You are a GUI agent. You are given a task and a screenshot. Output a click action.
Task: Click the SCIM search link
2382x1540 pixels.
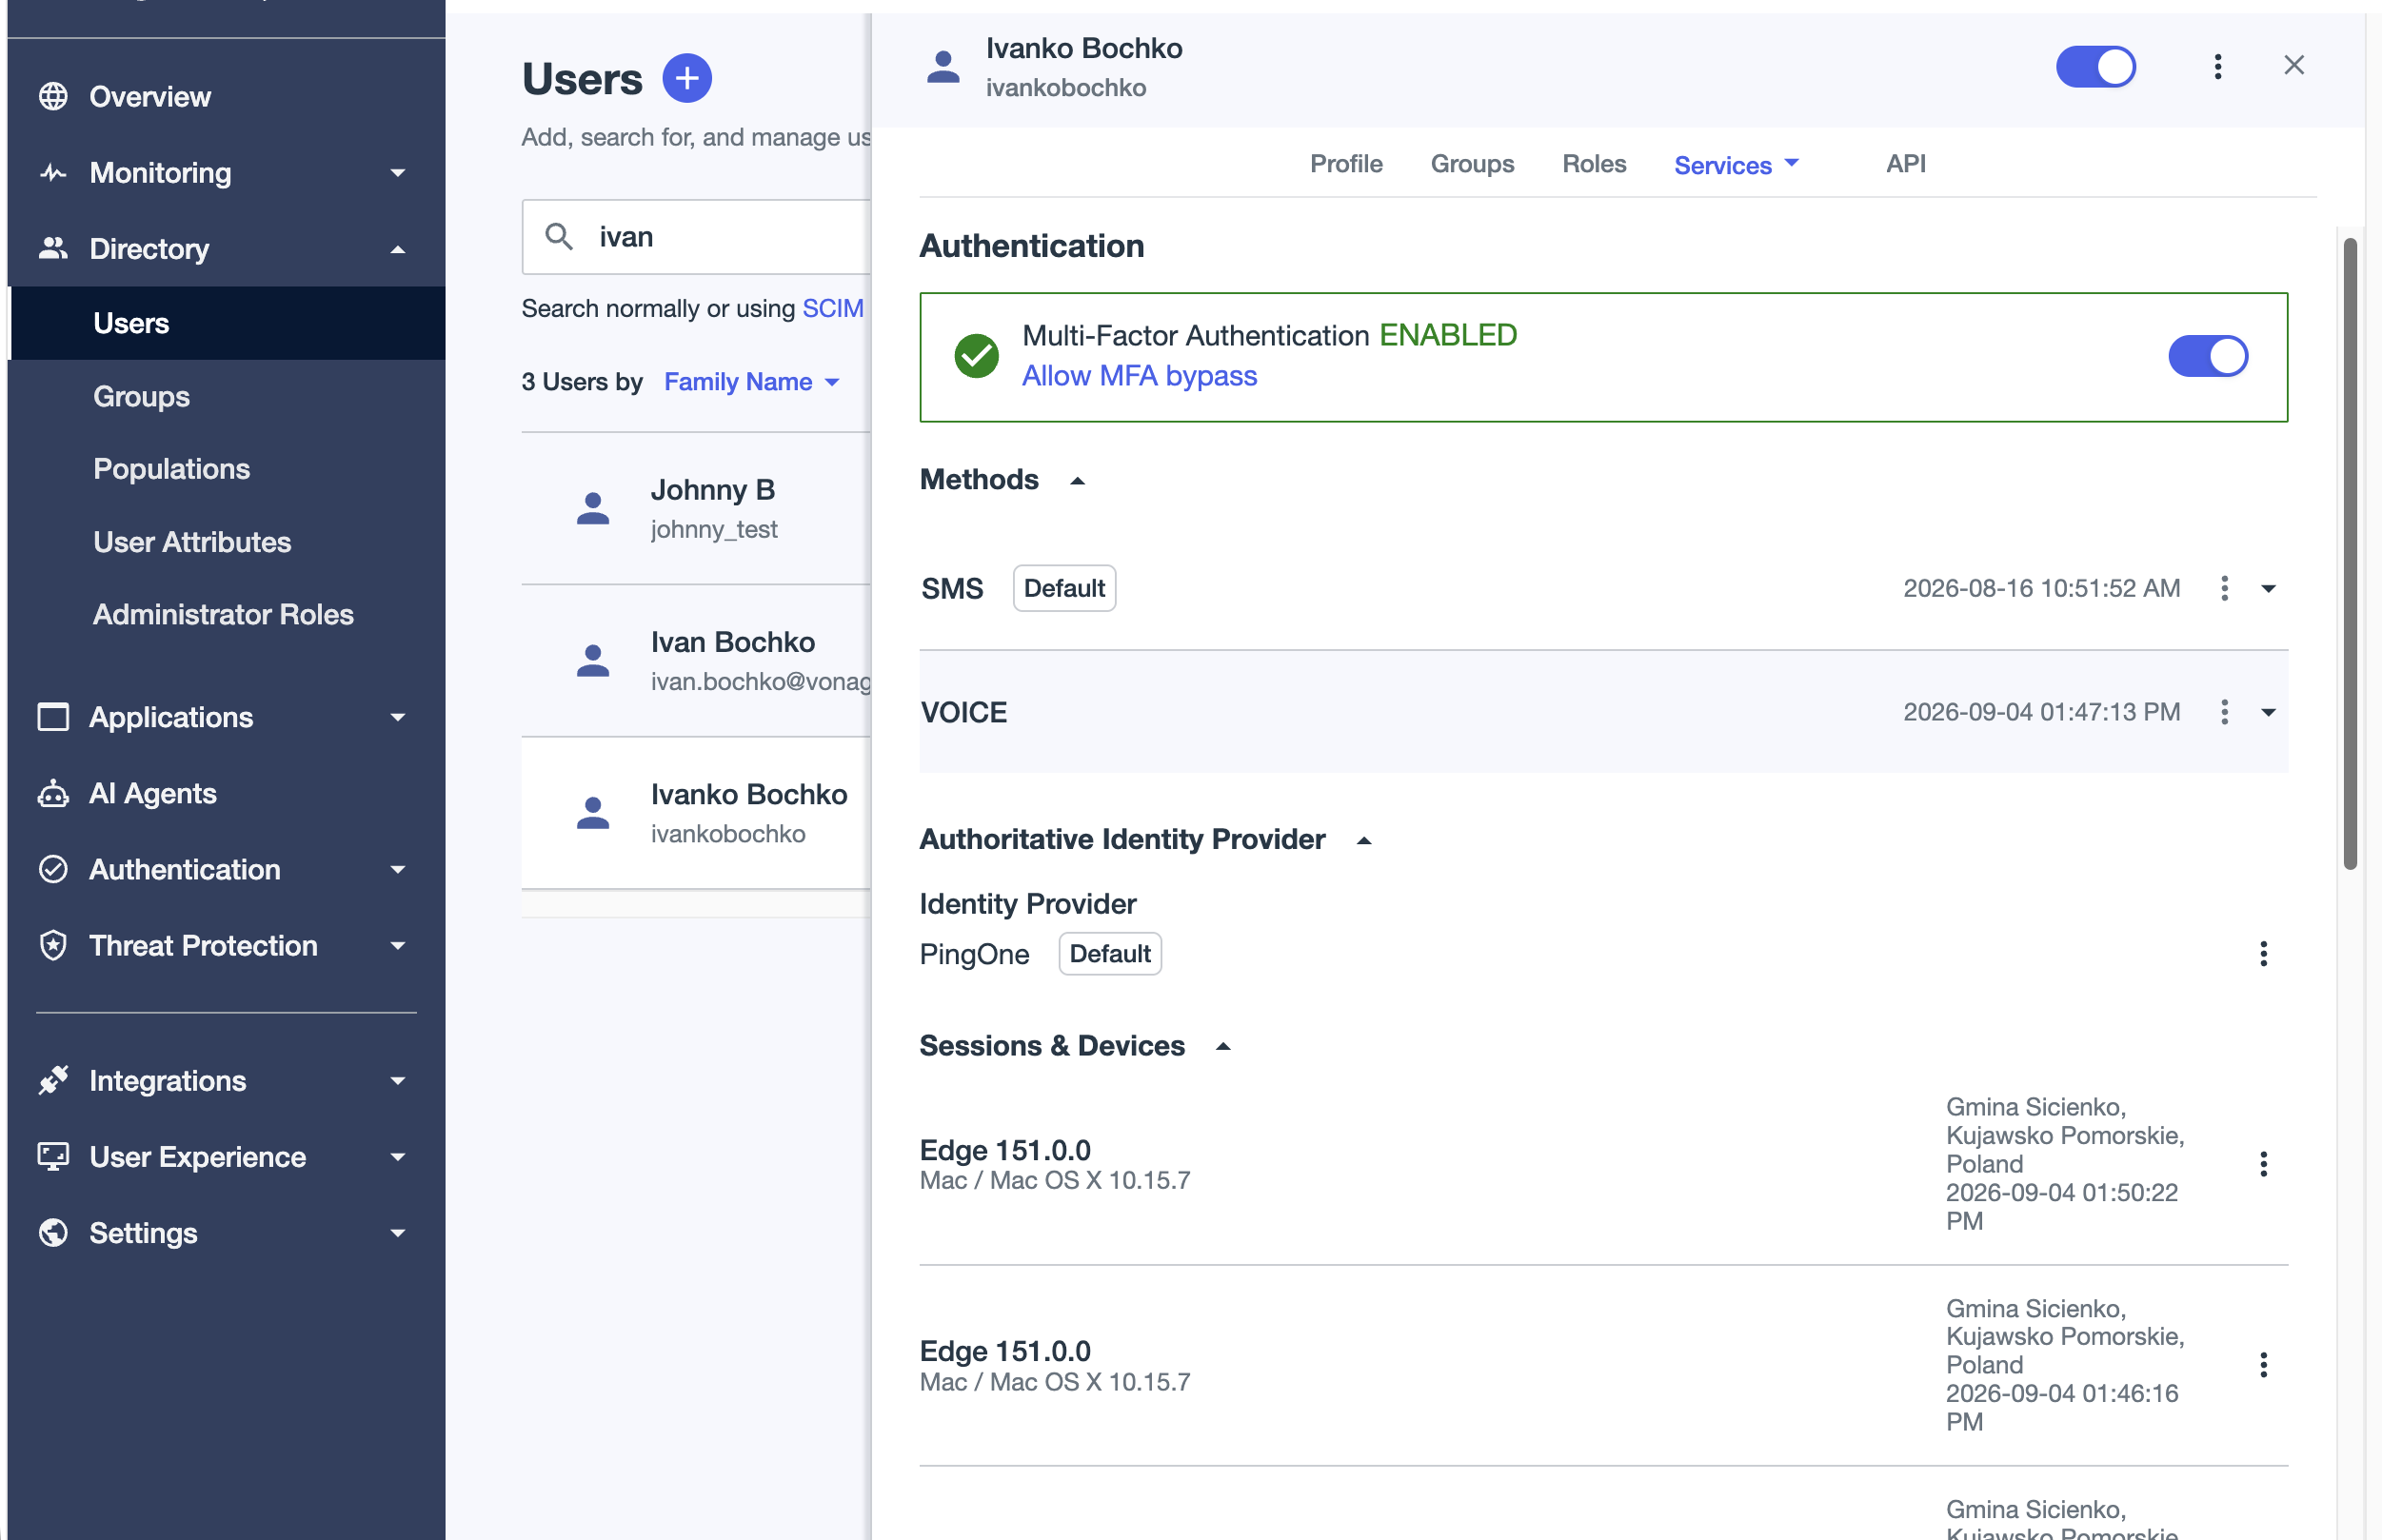(x=833, y=308)
